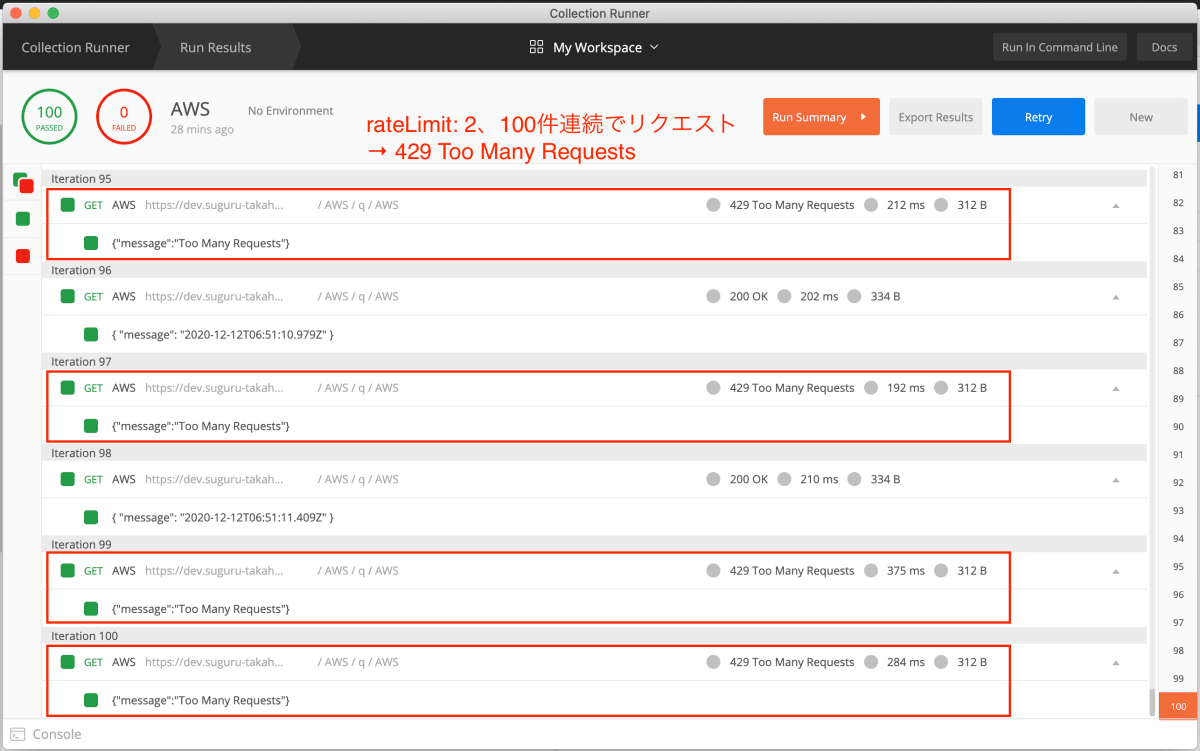
Task: Click green status square of Iteration 96 request
Action: (68, 296)
